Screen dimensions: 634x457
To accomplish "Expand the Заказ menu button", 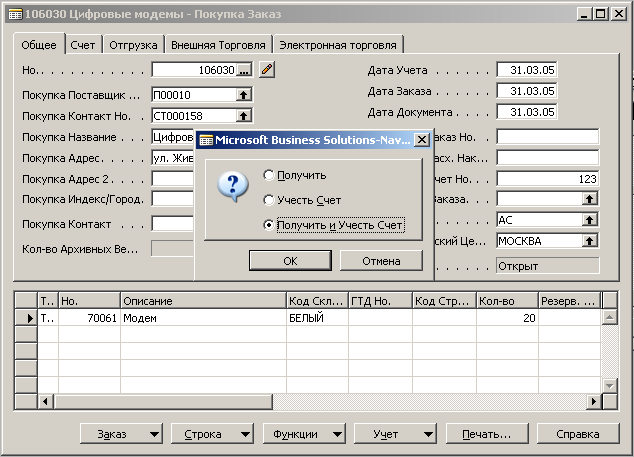I will [121, 434].
